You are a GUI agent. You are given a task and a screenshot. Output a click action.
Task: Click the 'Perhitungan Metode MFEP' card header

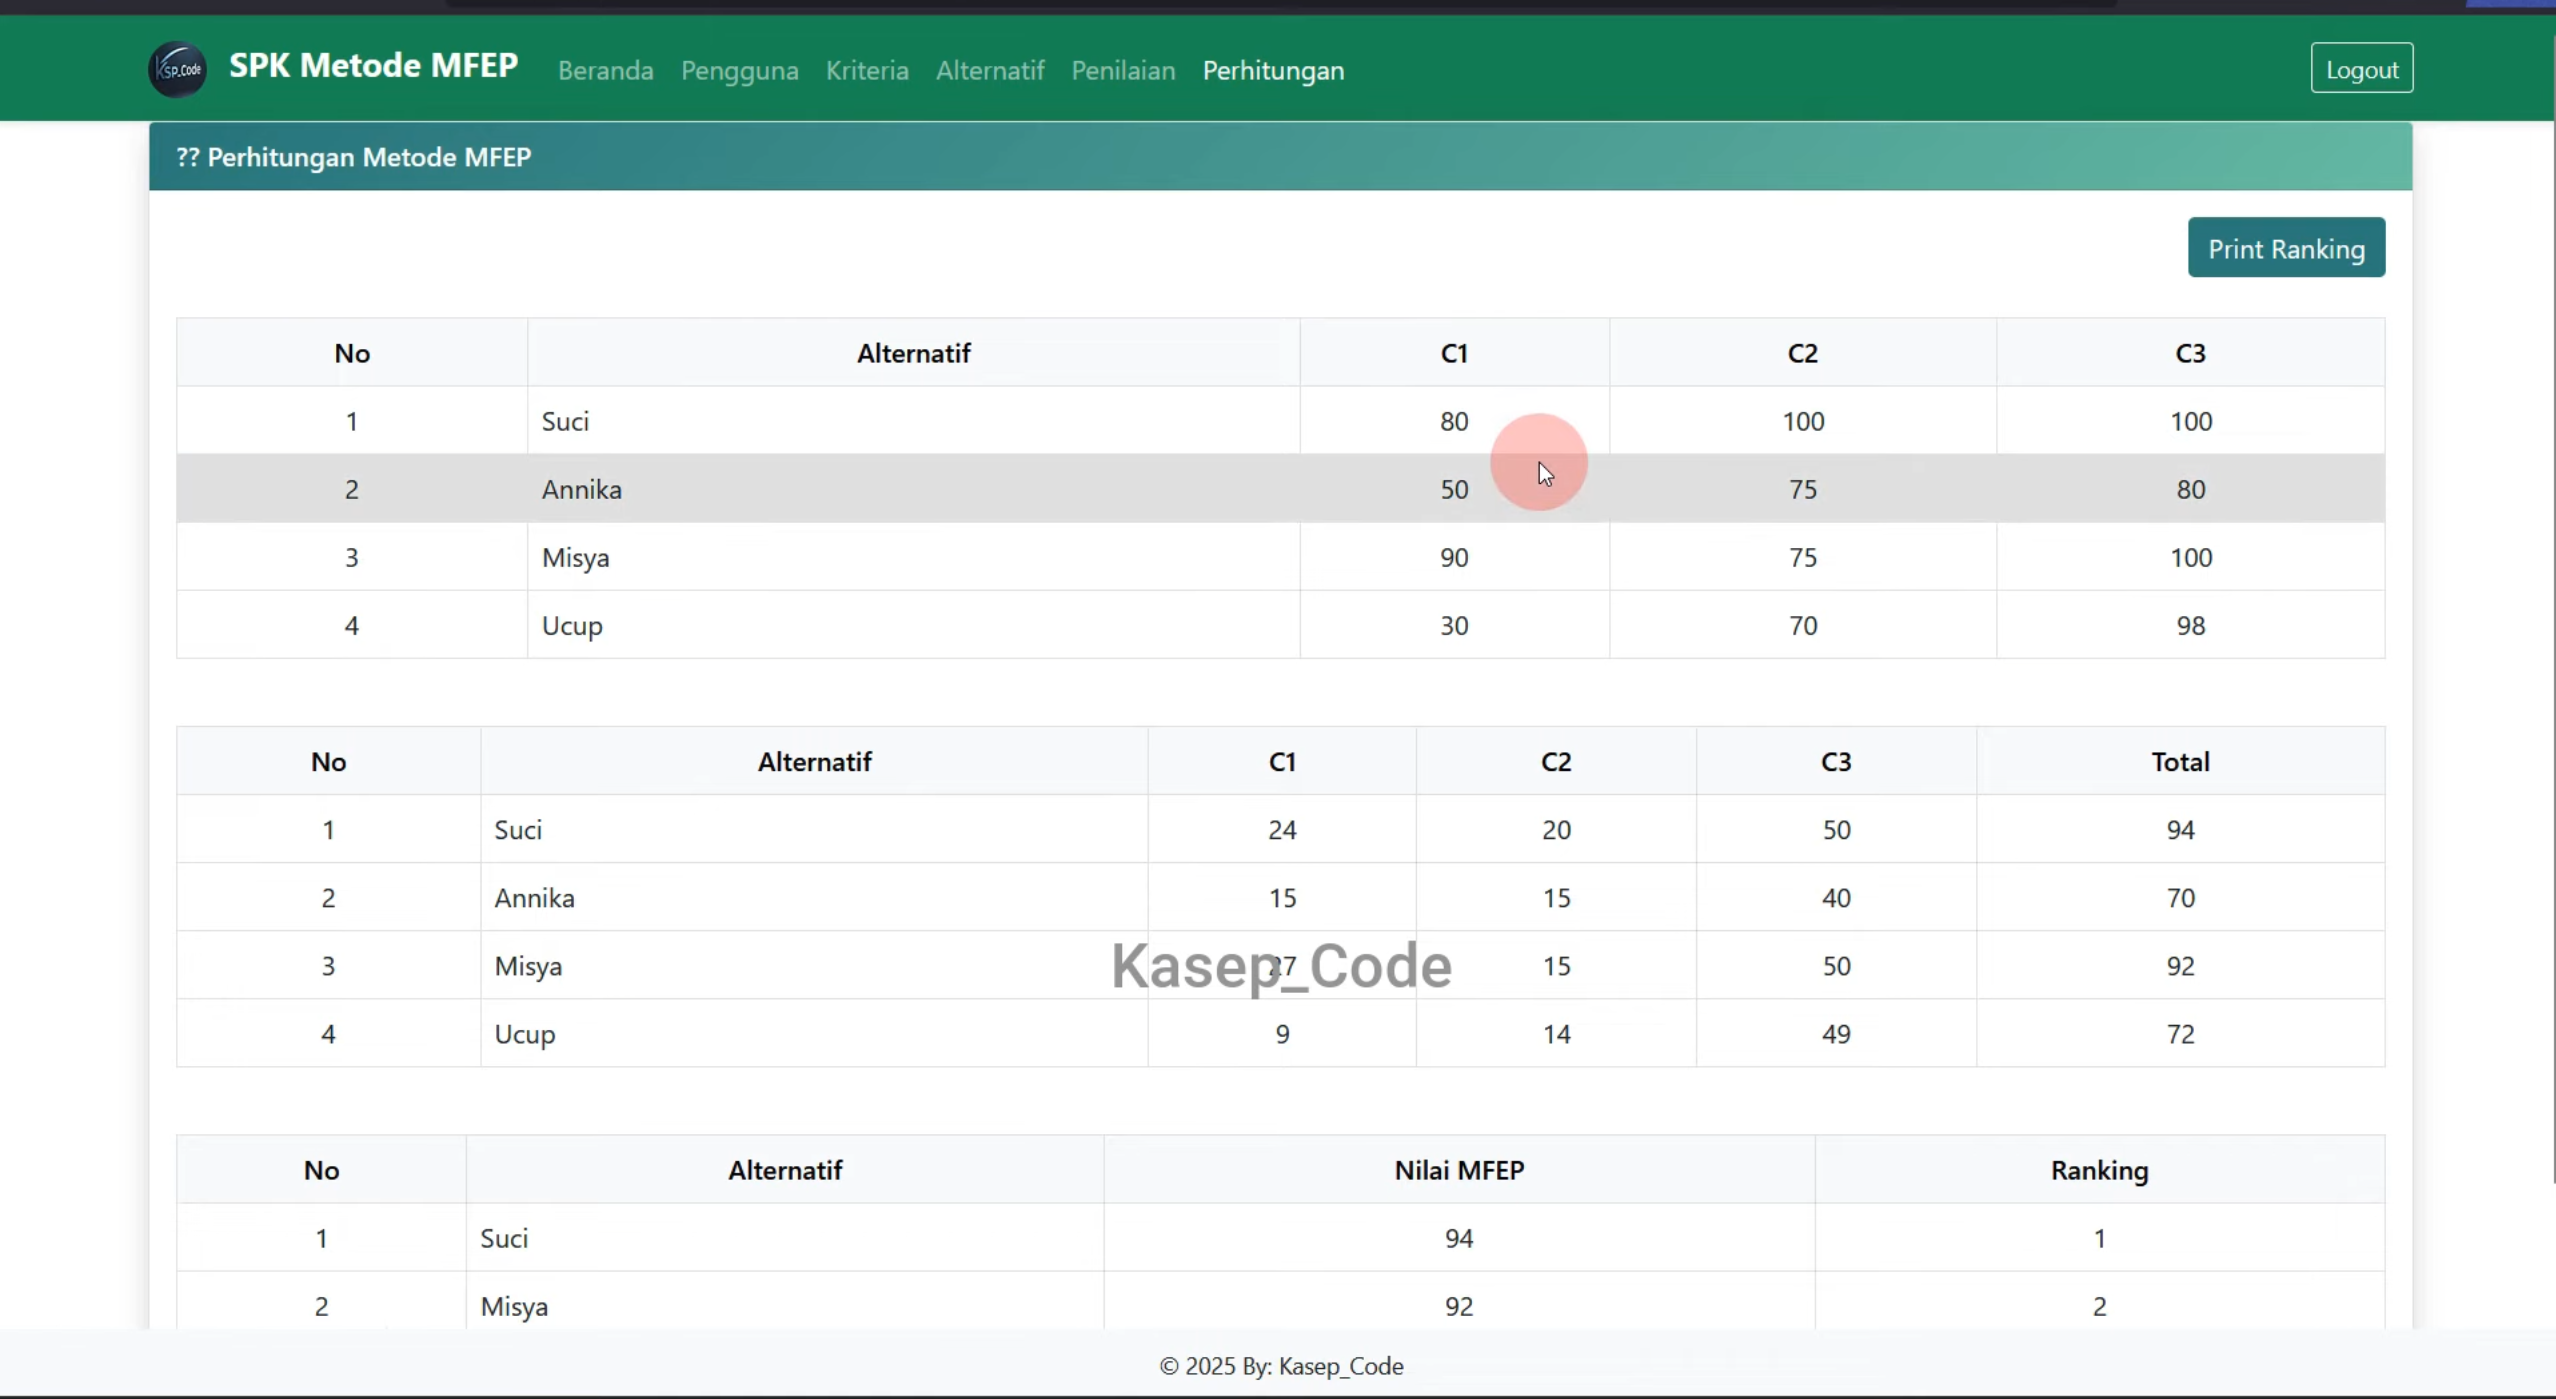[x=1280, y=157]
